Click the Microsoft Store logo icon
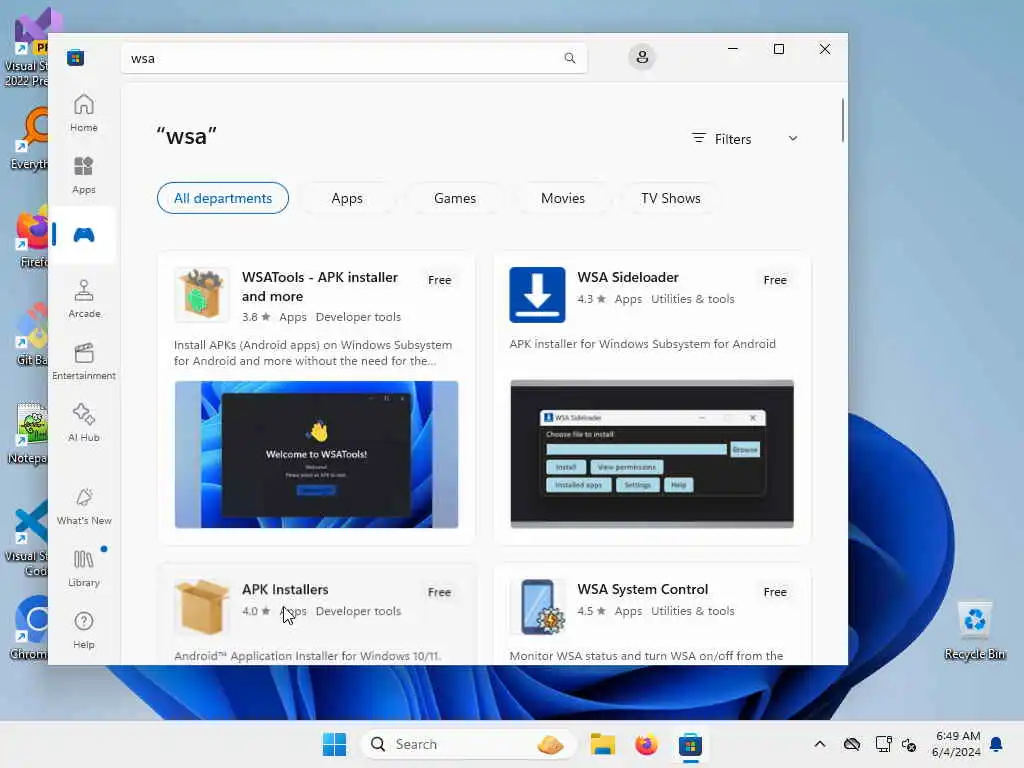The image size is (1024, 768). click(x=75, y=57)
